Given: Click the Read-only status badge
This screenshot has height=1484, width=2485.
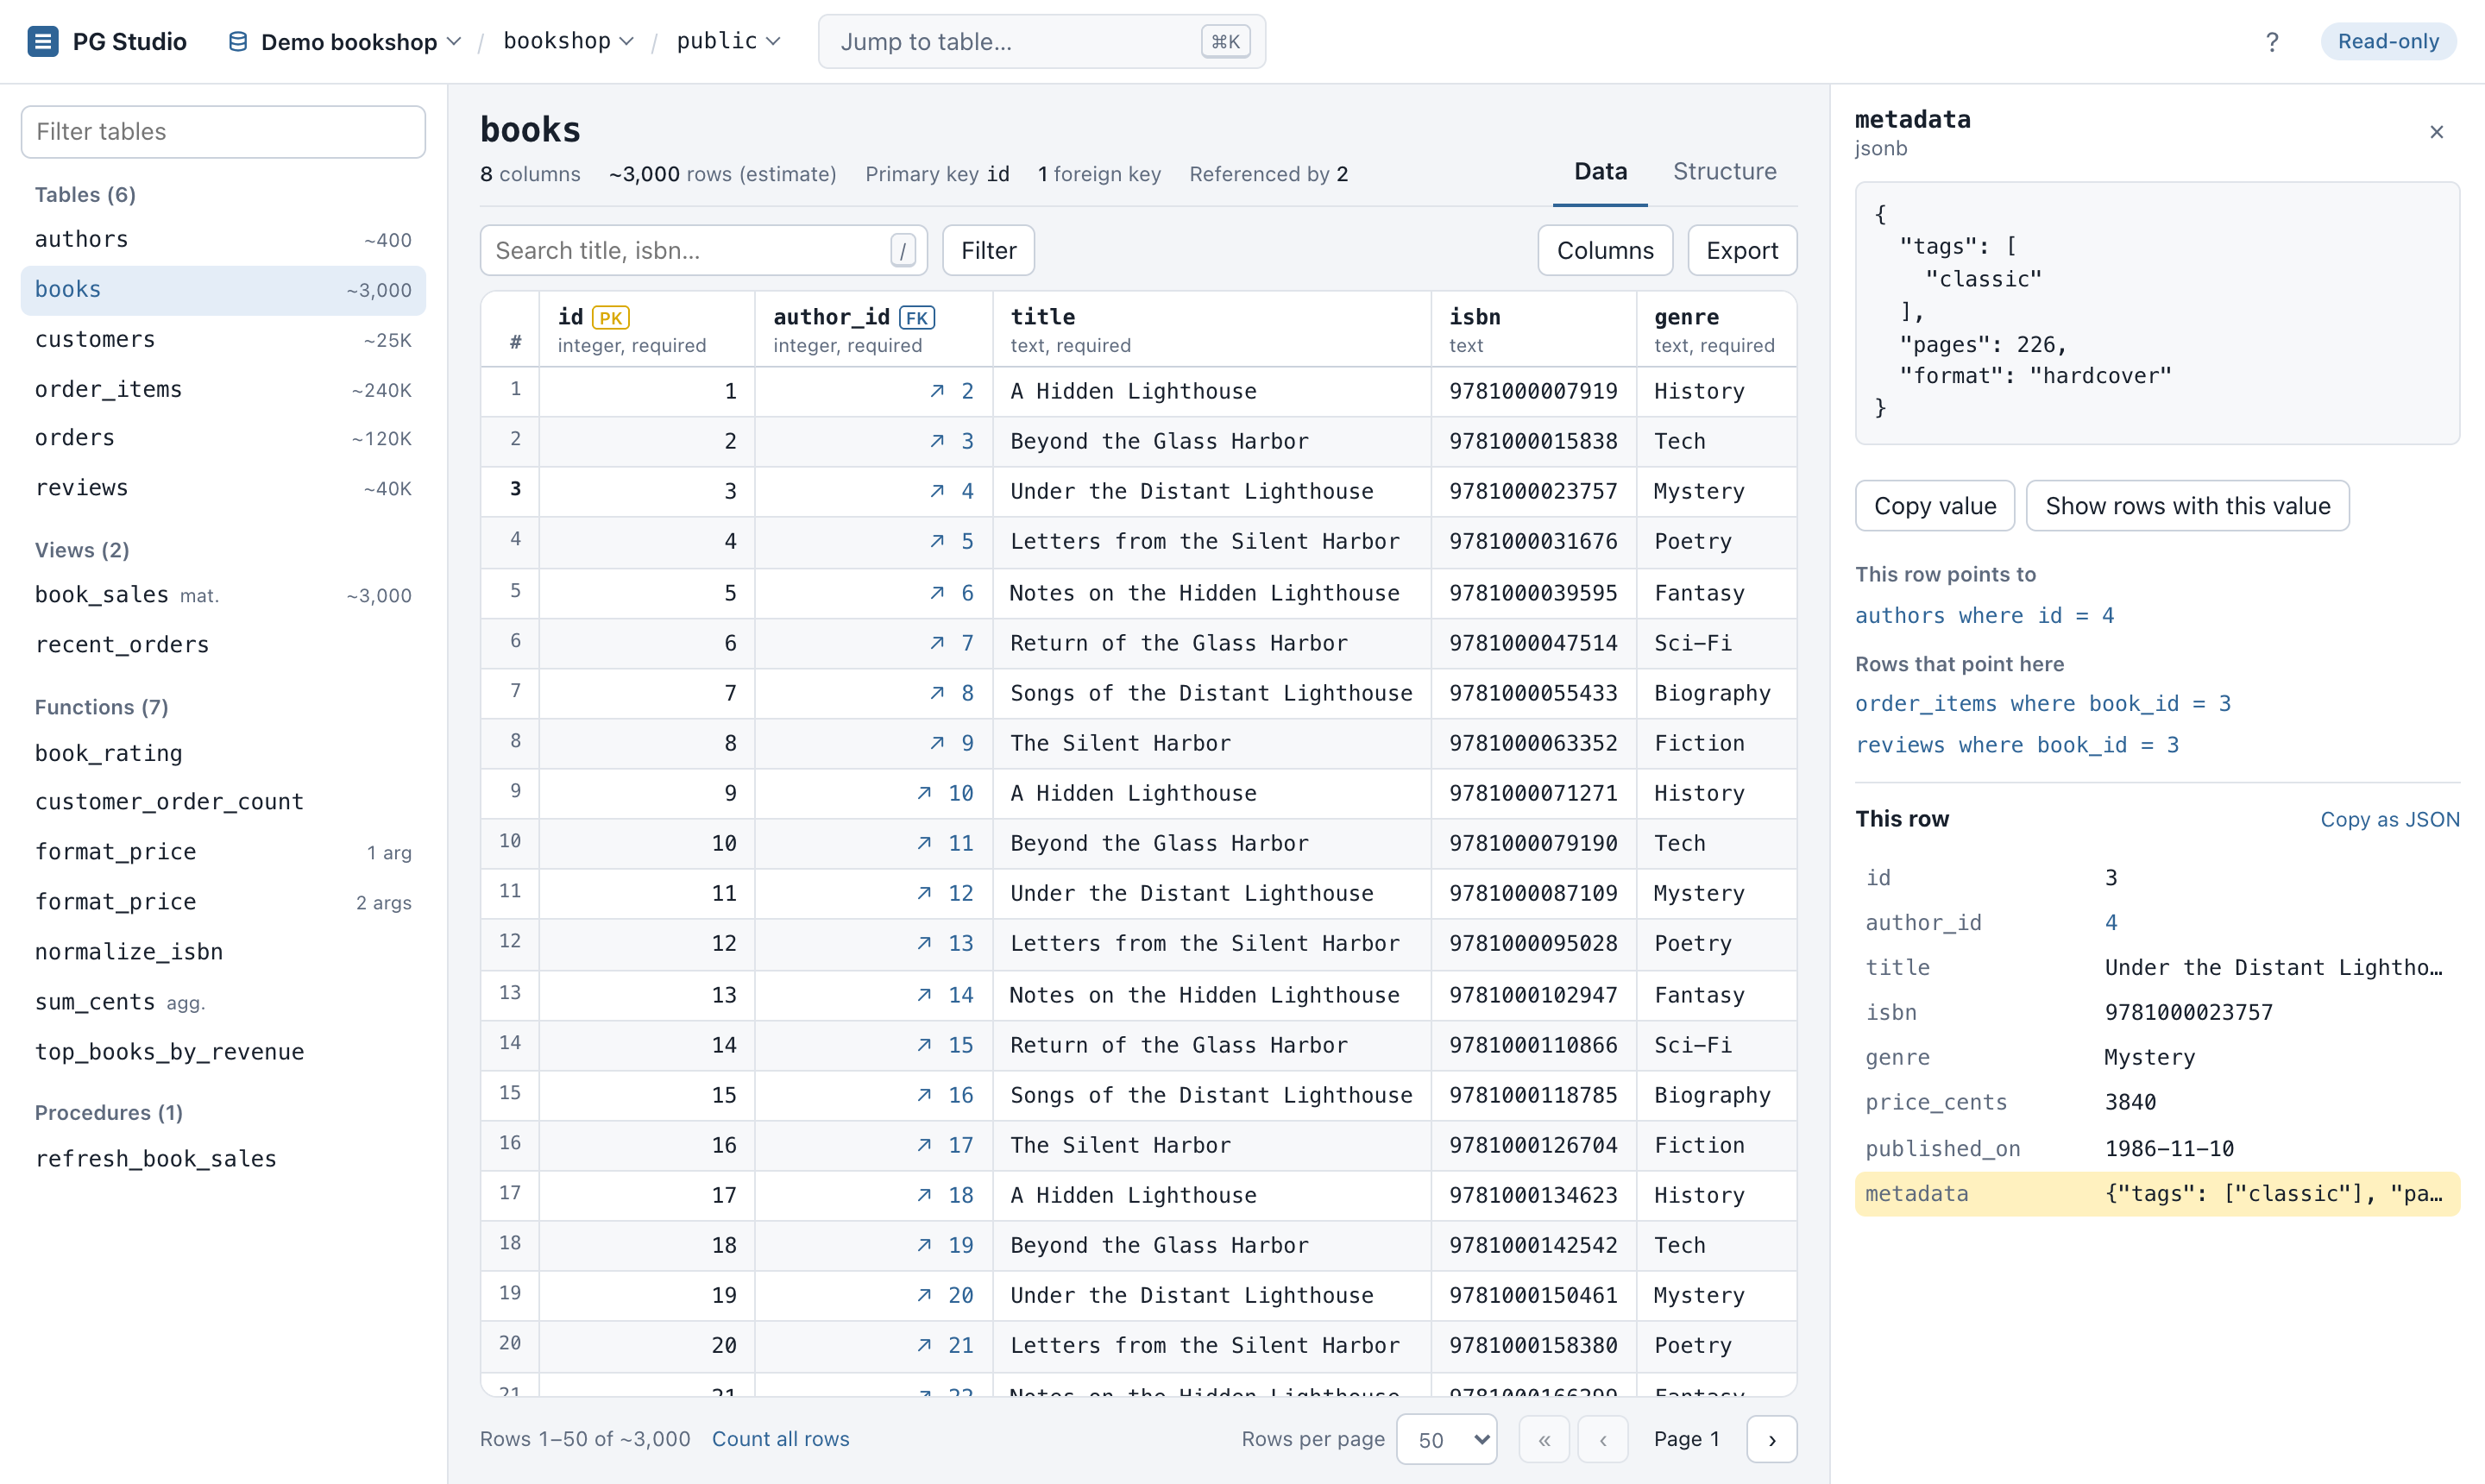Looking at the screenshot, I should click(x=2388, y=41).
